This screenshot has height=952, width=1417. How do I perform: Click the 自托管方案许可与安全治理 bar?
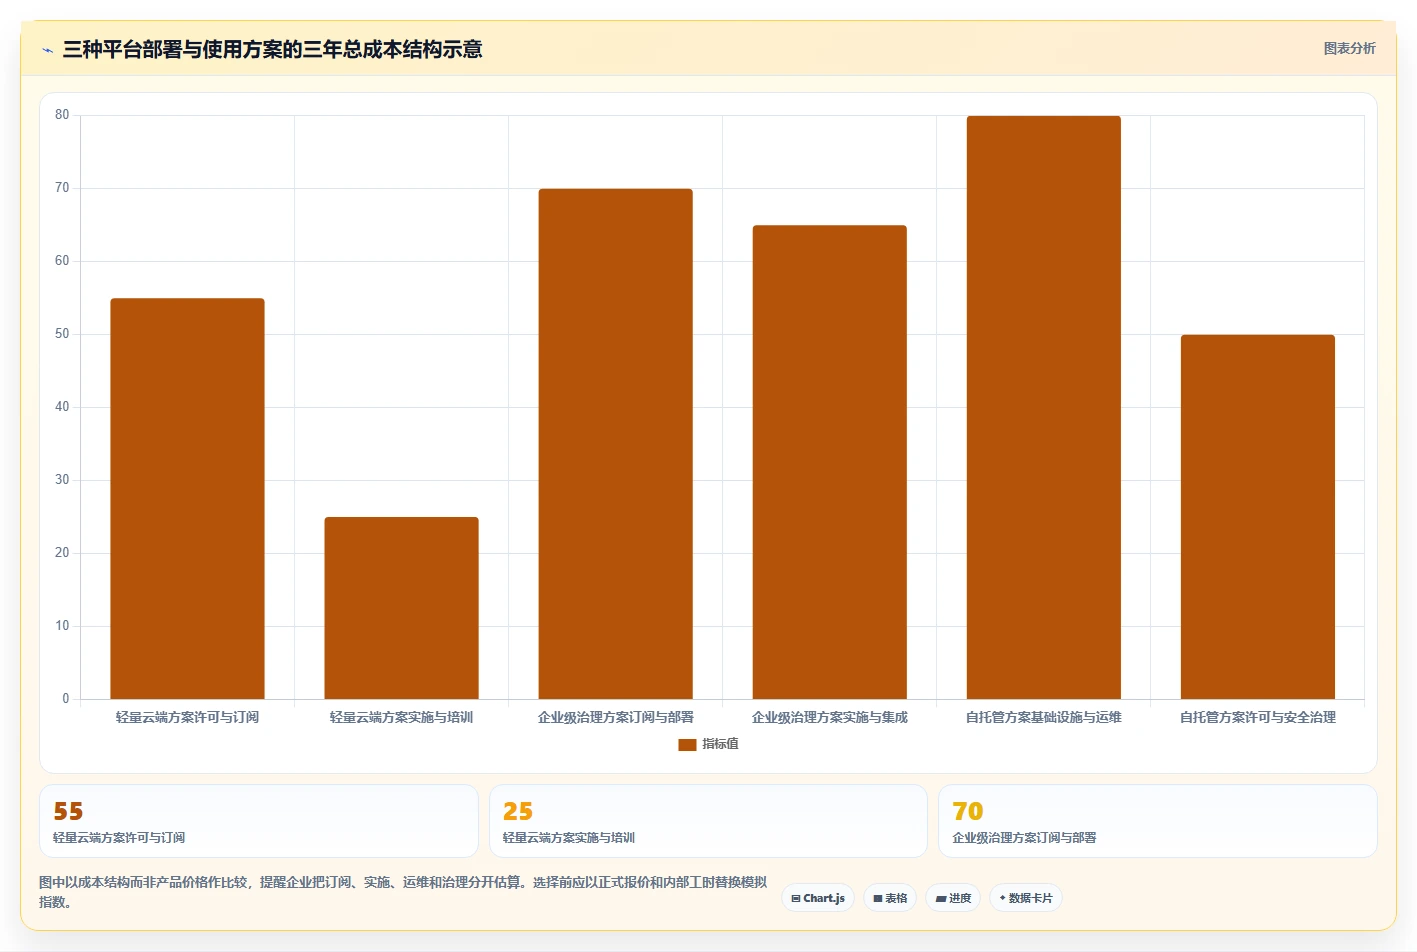pyautogui.click(x=1258, y=517)
